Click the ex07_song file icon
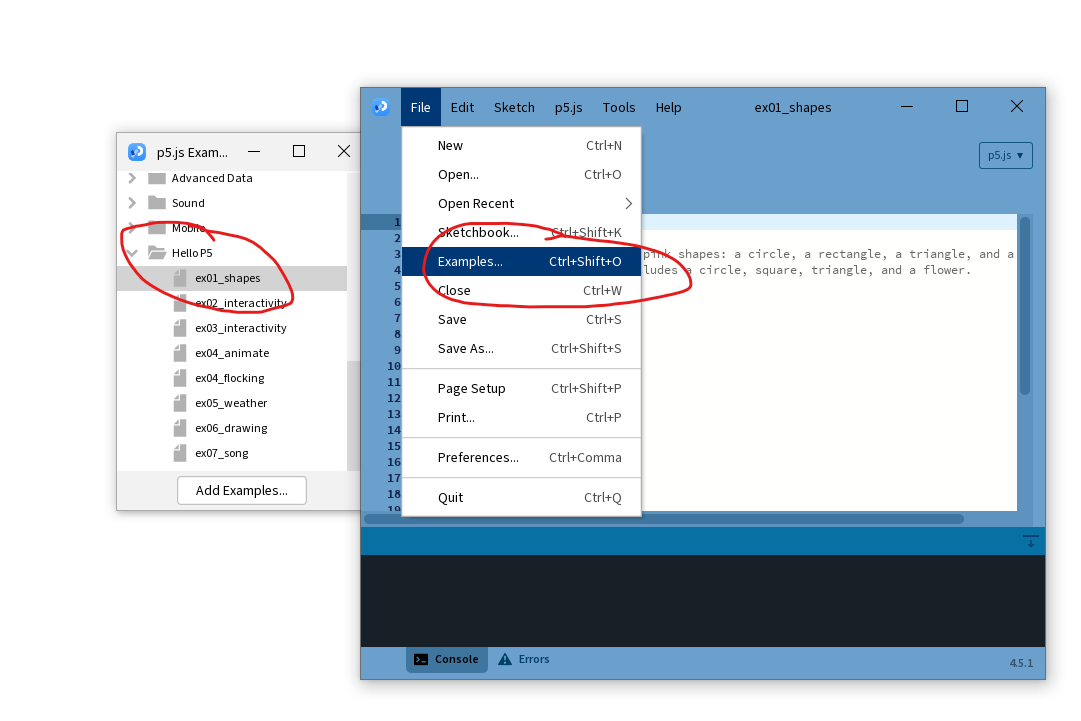 180,453
